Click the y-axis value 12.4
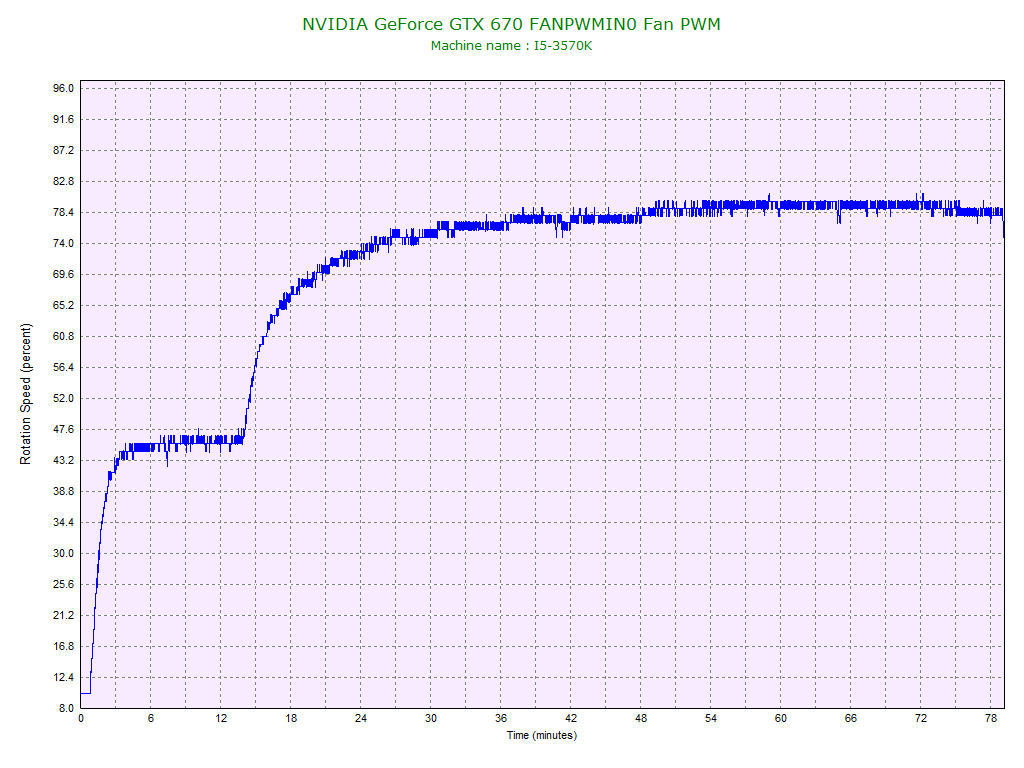Image resolution: width=1024 pixels, height=768 pixels. 63,678
